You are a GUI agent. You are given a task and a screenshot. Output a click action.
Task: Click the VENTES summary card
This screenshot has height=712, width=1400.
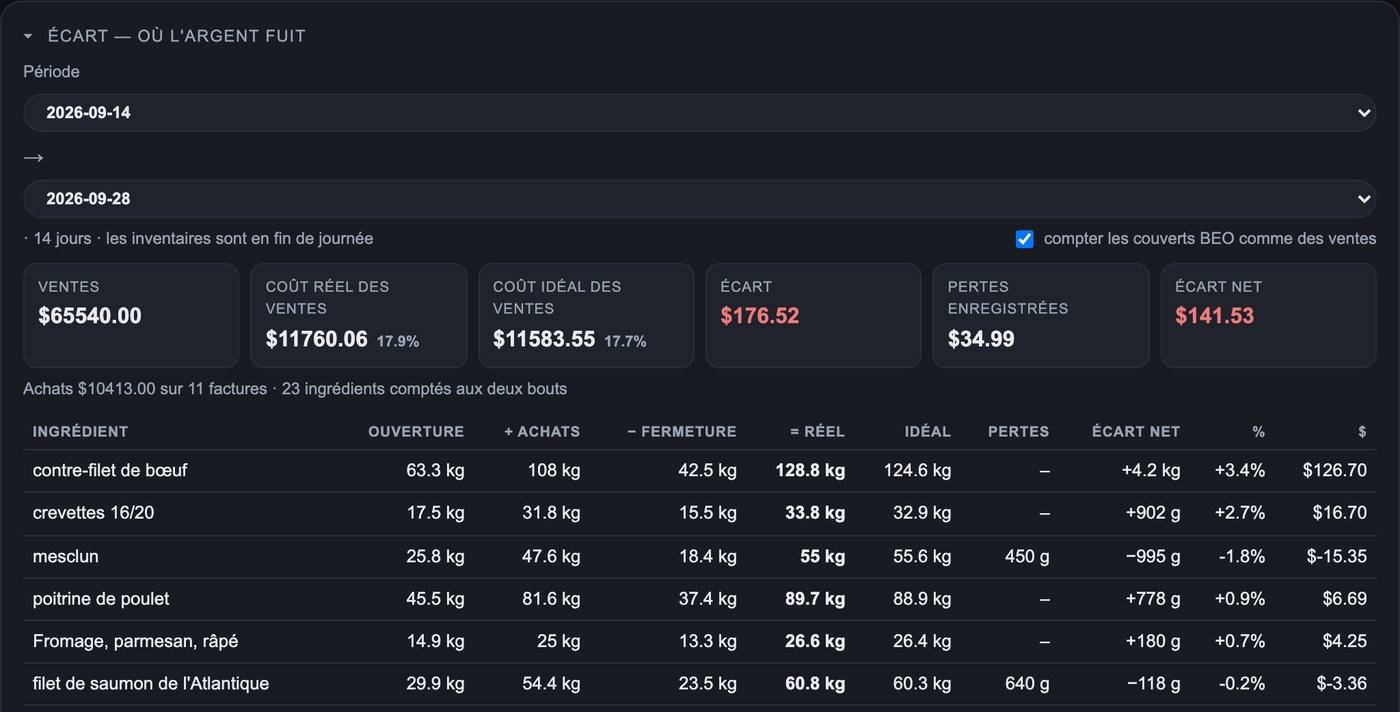131,316
